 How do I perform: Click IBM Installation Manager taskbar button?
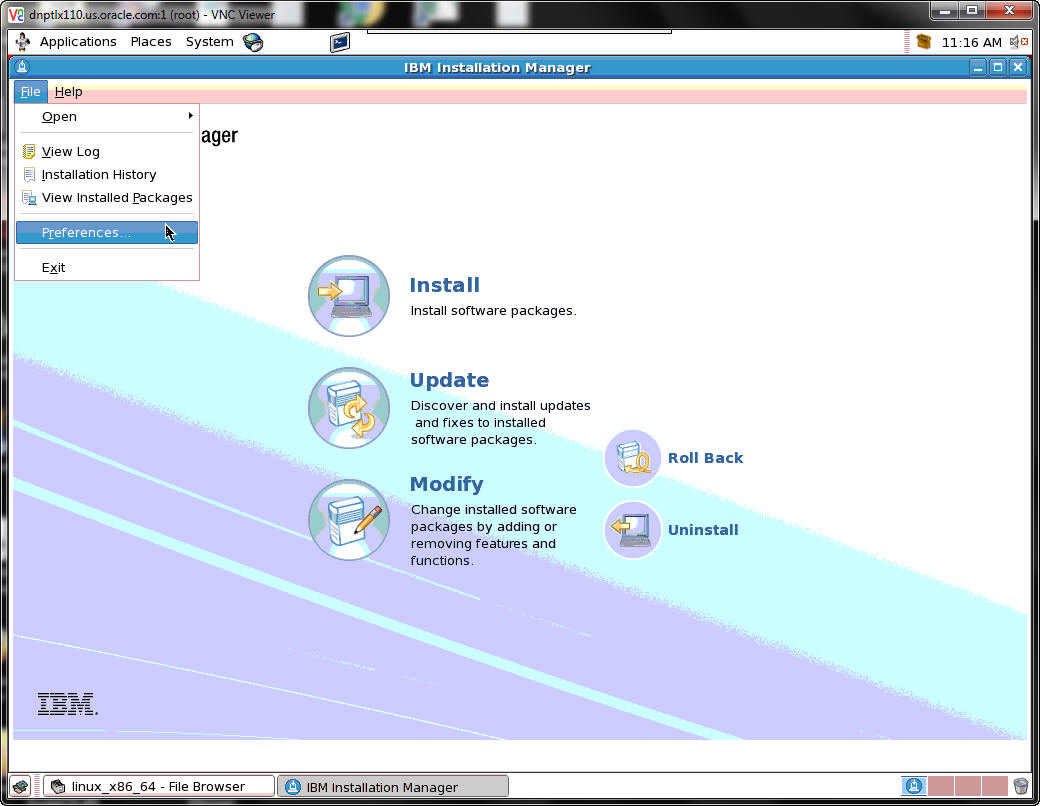(393, 787)
